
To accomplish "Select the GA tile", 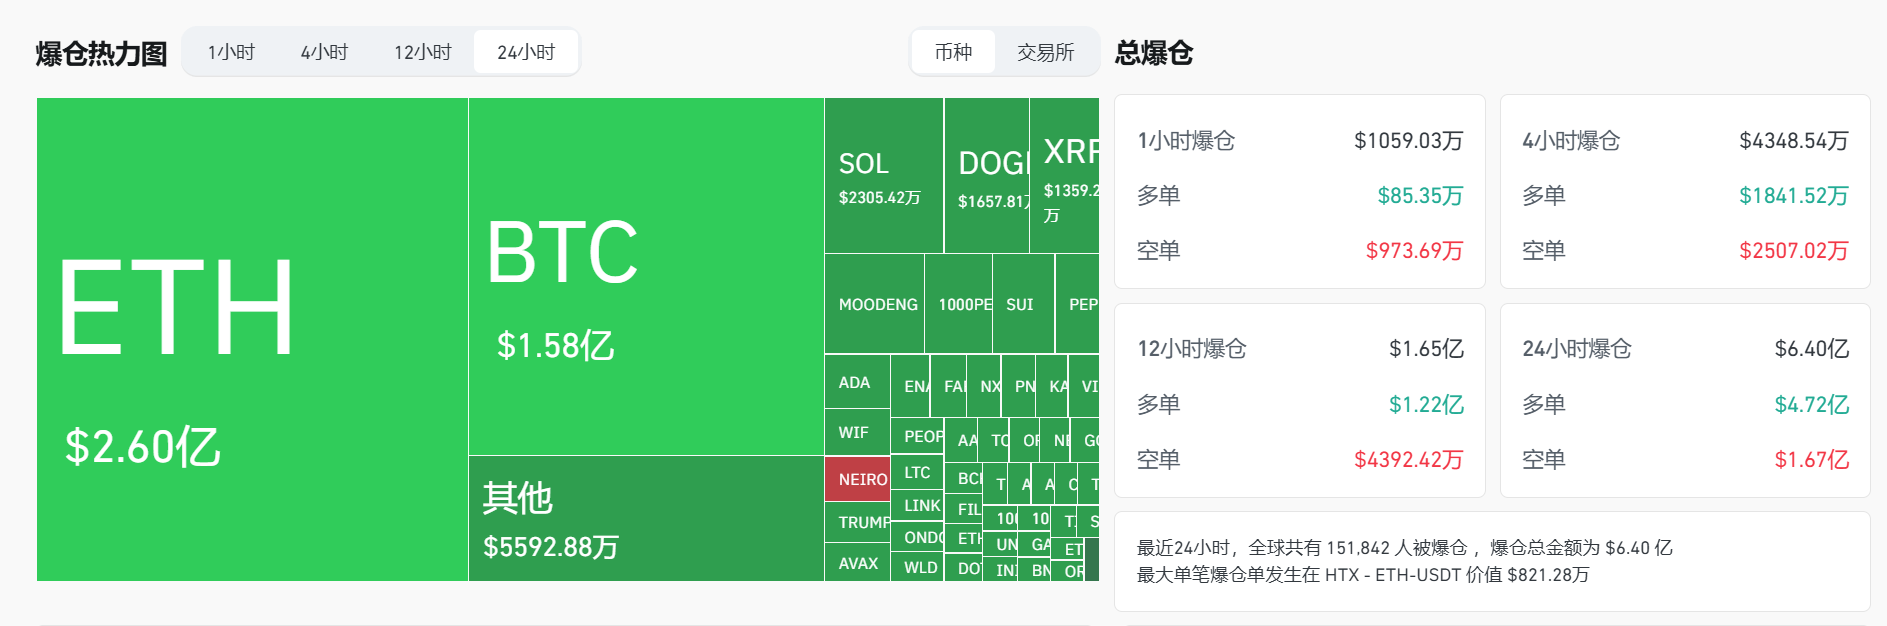I will (1034, 544).
